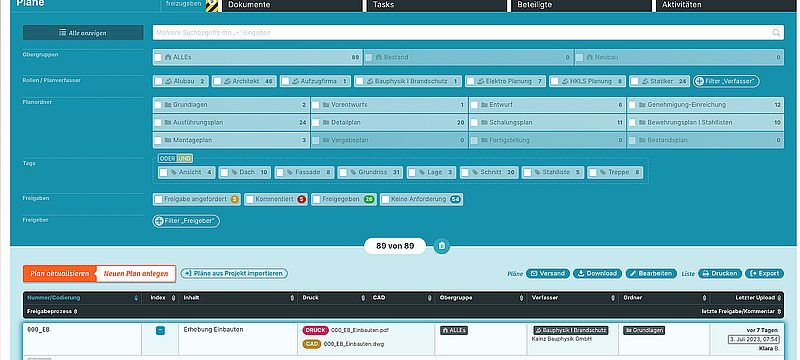Click the Drucken printer button
This screenshot has width=800, height=360.
(720, 273)
